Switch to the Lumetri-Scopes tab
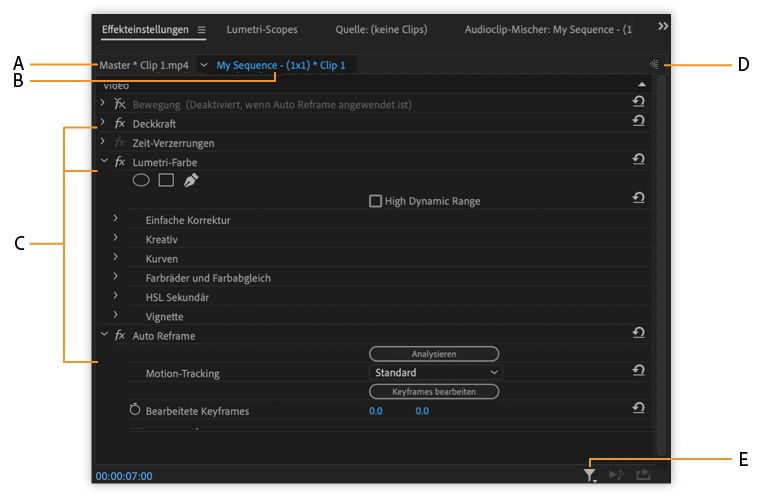 (262, 30)
